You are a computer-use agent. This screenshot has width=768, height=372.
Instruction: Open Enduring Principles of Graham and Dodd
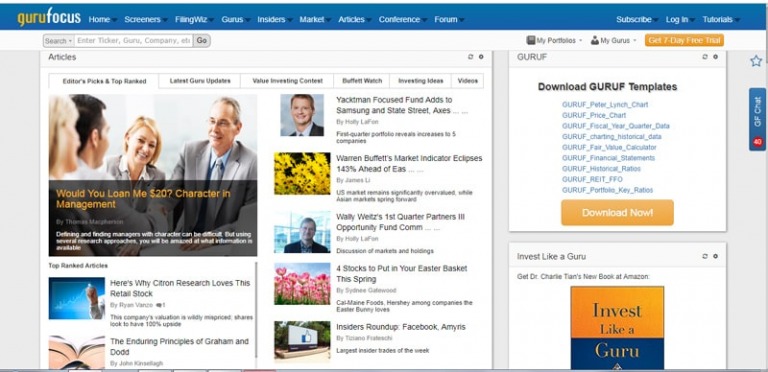(179, 347)
